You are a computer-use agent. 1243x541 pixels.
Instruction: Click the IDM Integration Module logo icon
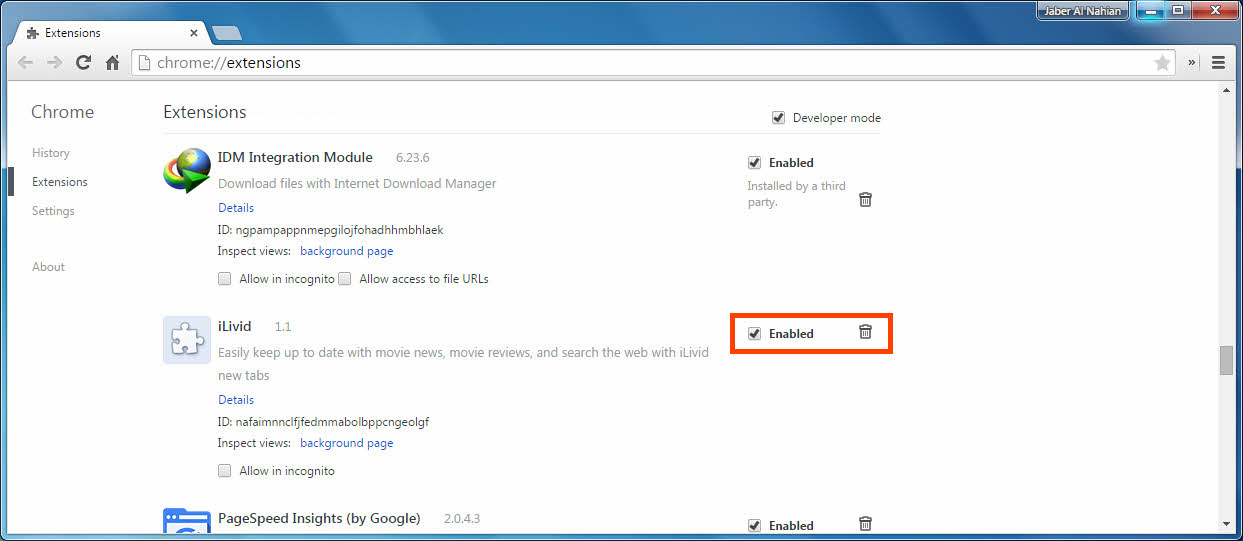(187, 171)
